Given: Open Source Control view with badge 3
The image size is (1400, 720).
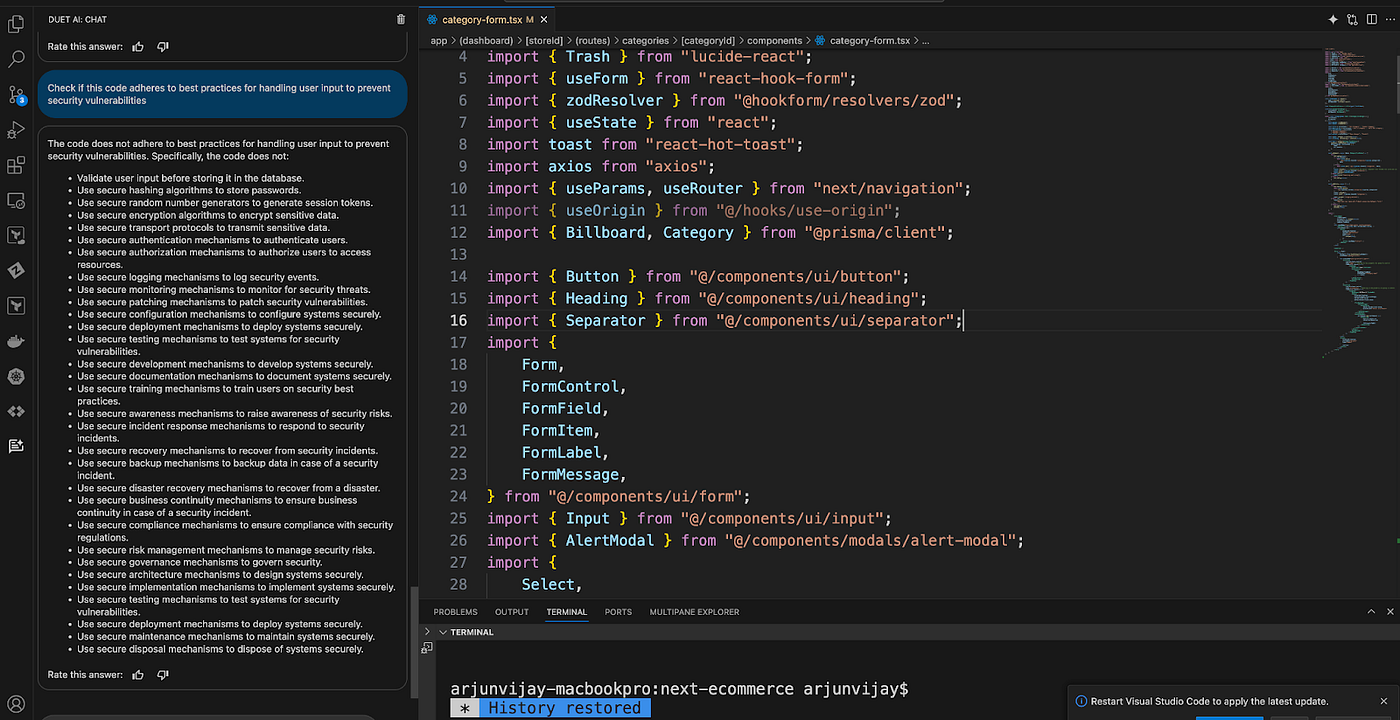Looking at the screenshot, I should [x=16, y=95].
